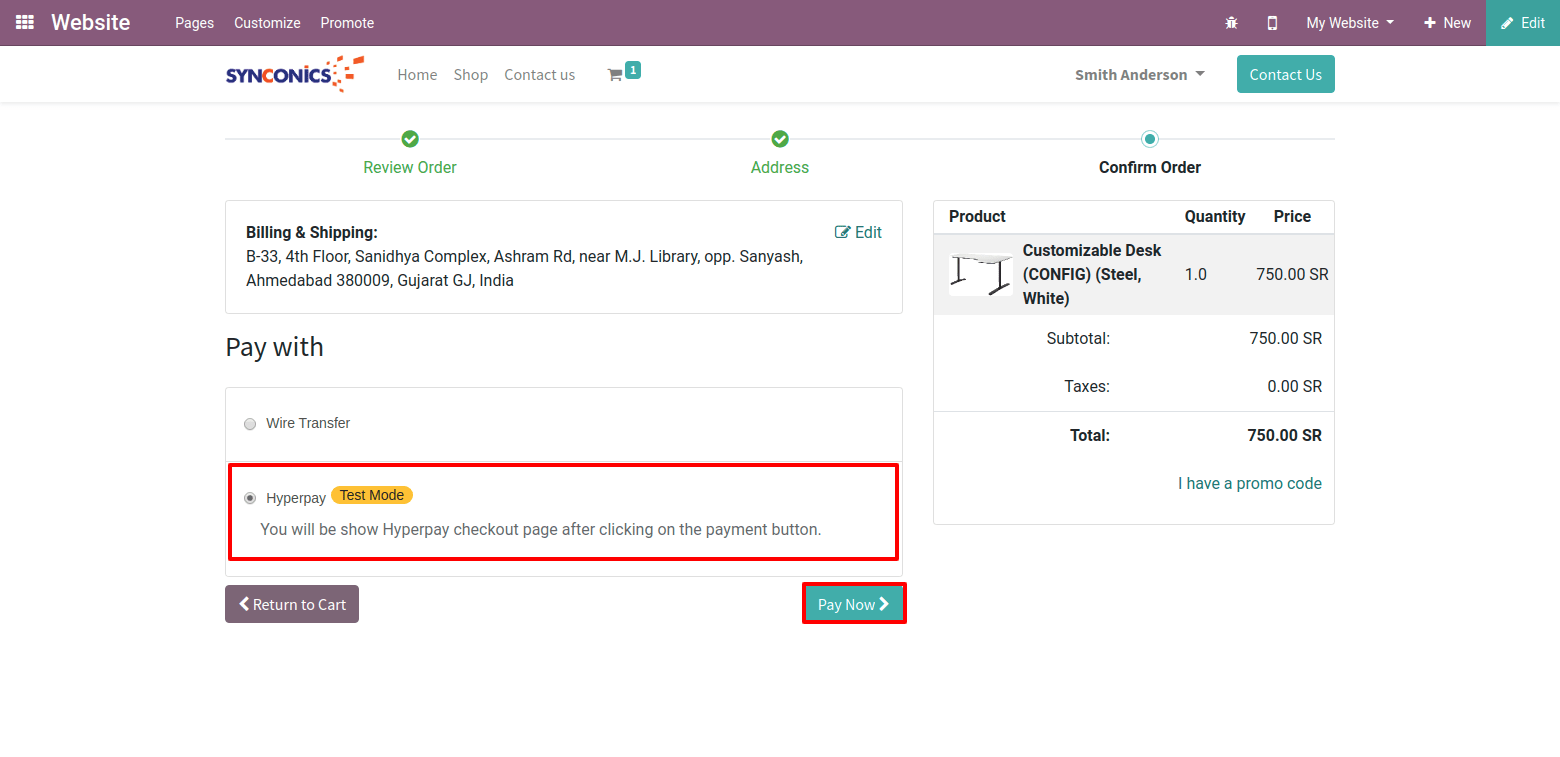Click the Review Order green checkmark
The width and height of the screenshot is (1560, 757).
click(x=410, y=139)
